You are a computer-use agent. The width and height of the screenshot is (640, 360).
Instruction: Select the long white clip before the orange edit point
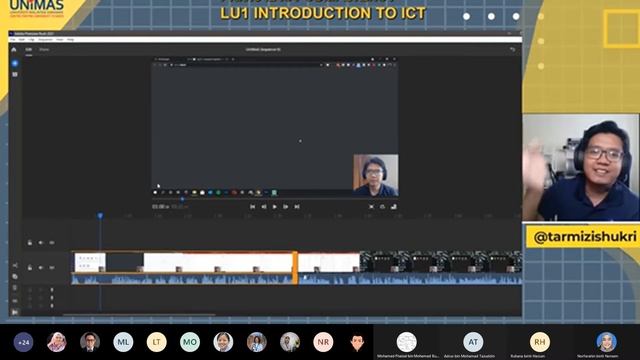point(218,262)
